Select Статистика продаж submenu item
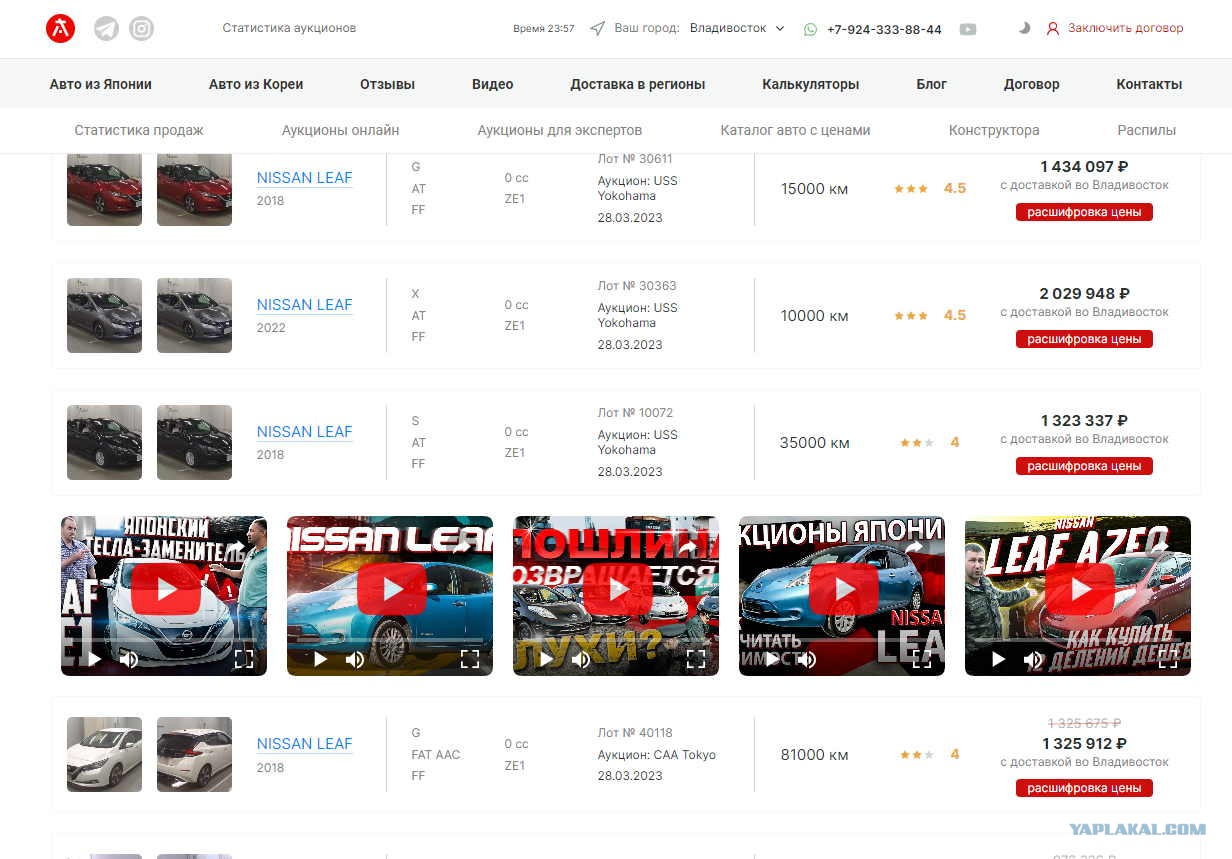1232x859 pixels. pos(139,130)
